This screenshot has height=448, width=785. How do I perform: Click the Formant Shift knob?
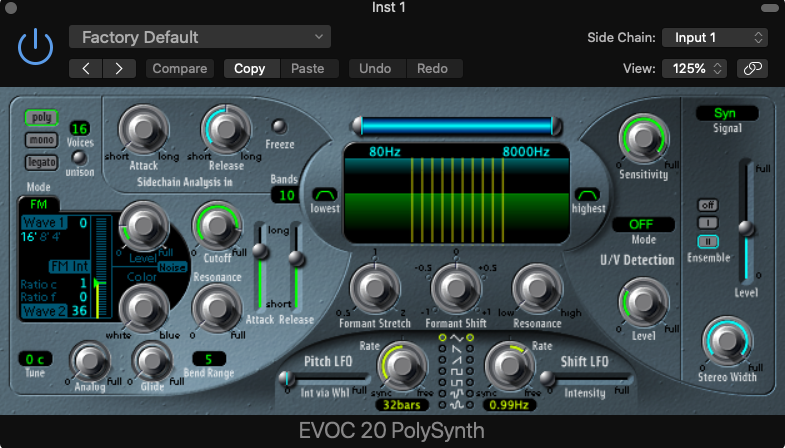click(456, 288)
